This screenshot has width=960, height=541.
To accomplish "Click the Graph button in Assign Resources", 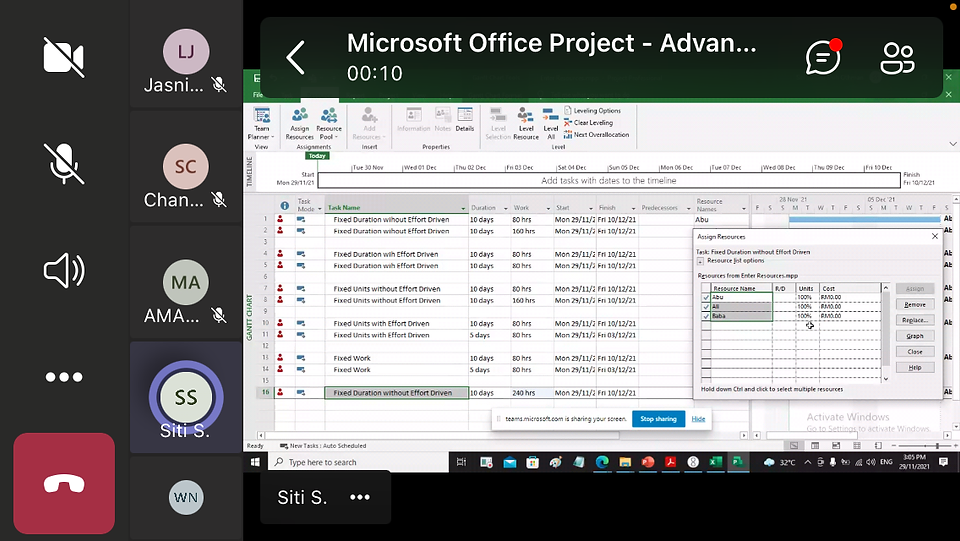I will (x=915, y=336).
